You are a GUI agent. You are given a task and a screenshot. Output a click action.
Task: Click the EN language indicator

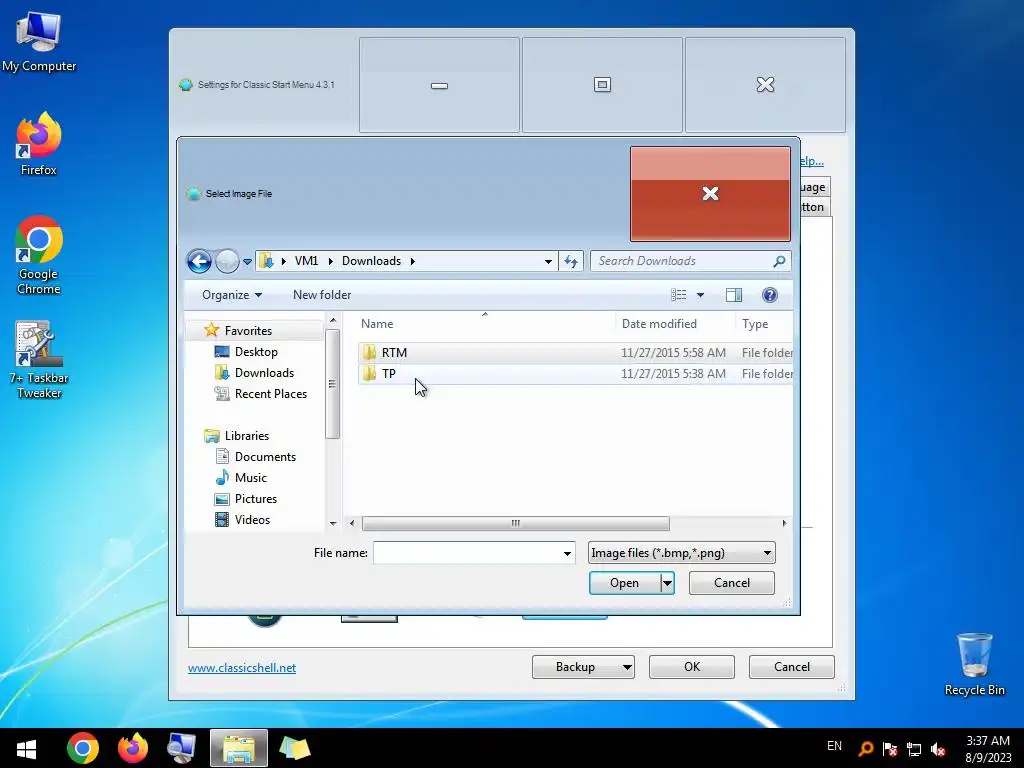(x=834, y=746)
